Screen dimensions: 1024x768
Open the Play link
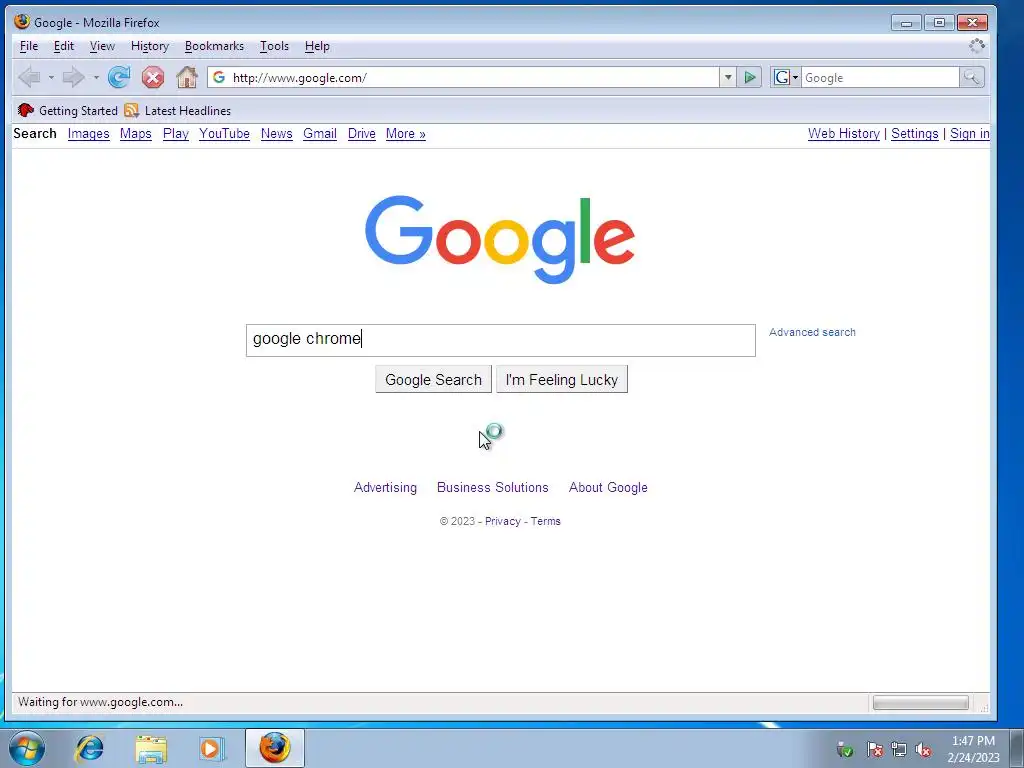(x=176, y=133)
